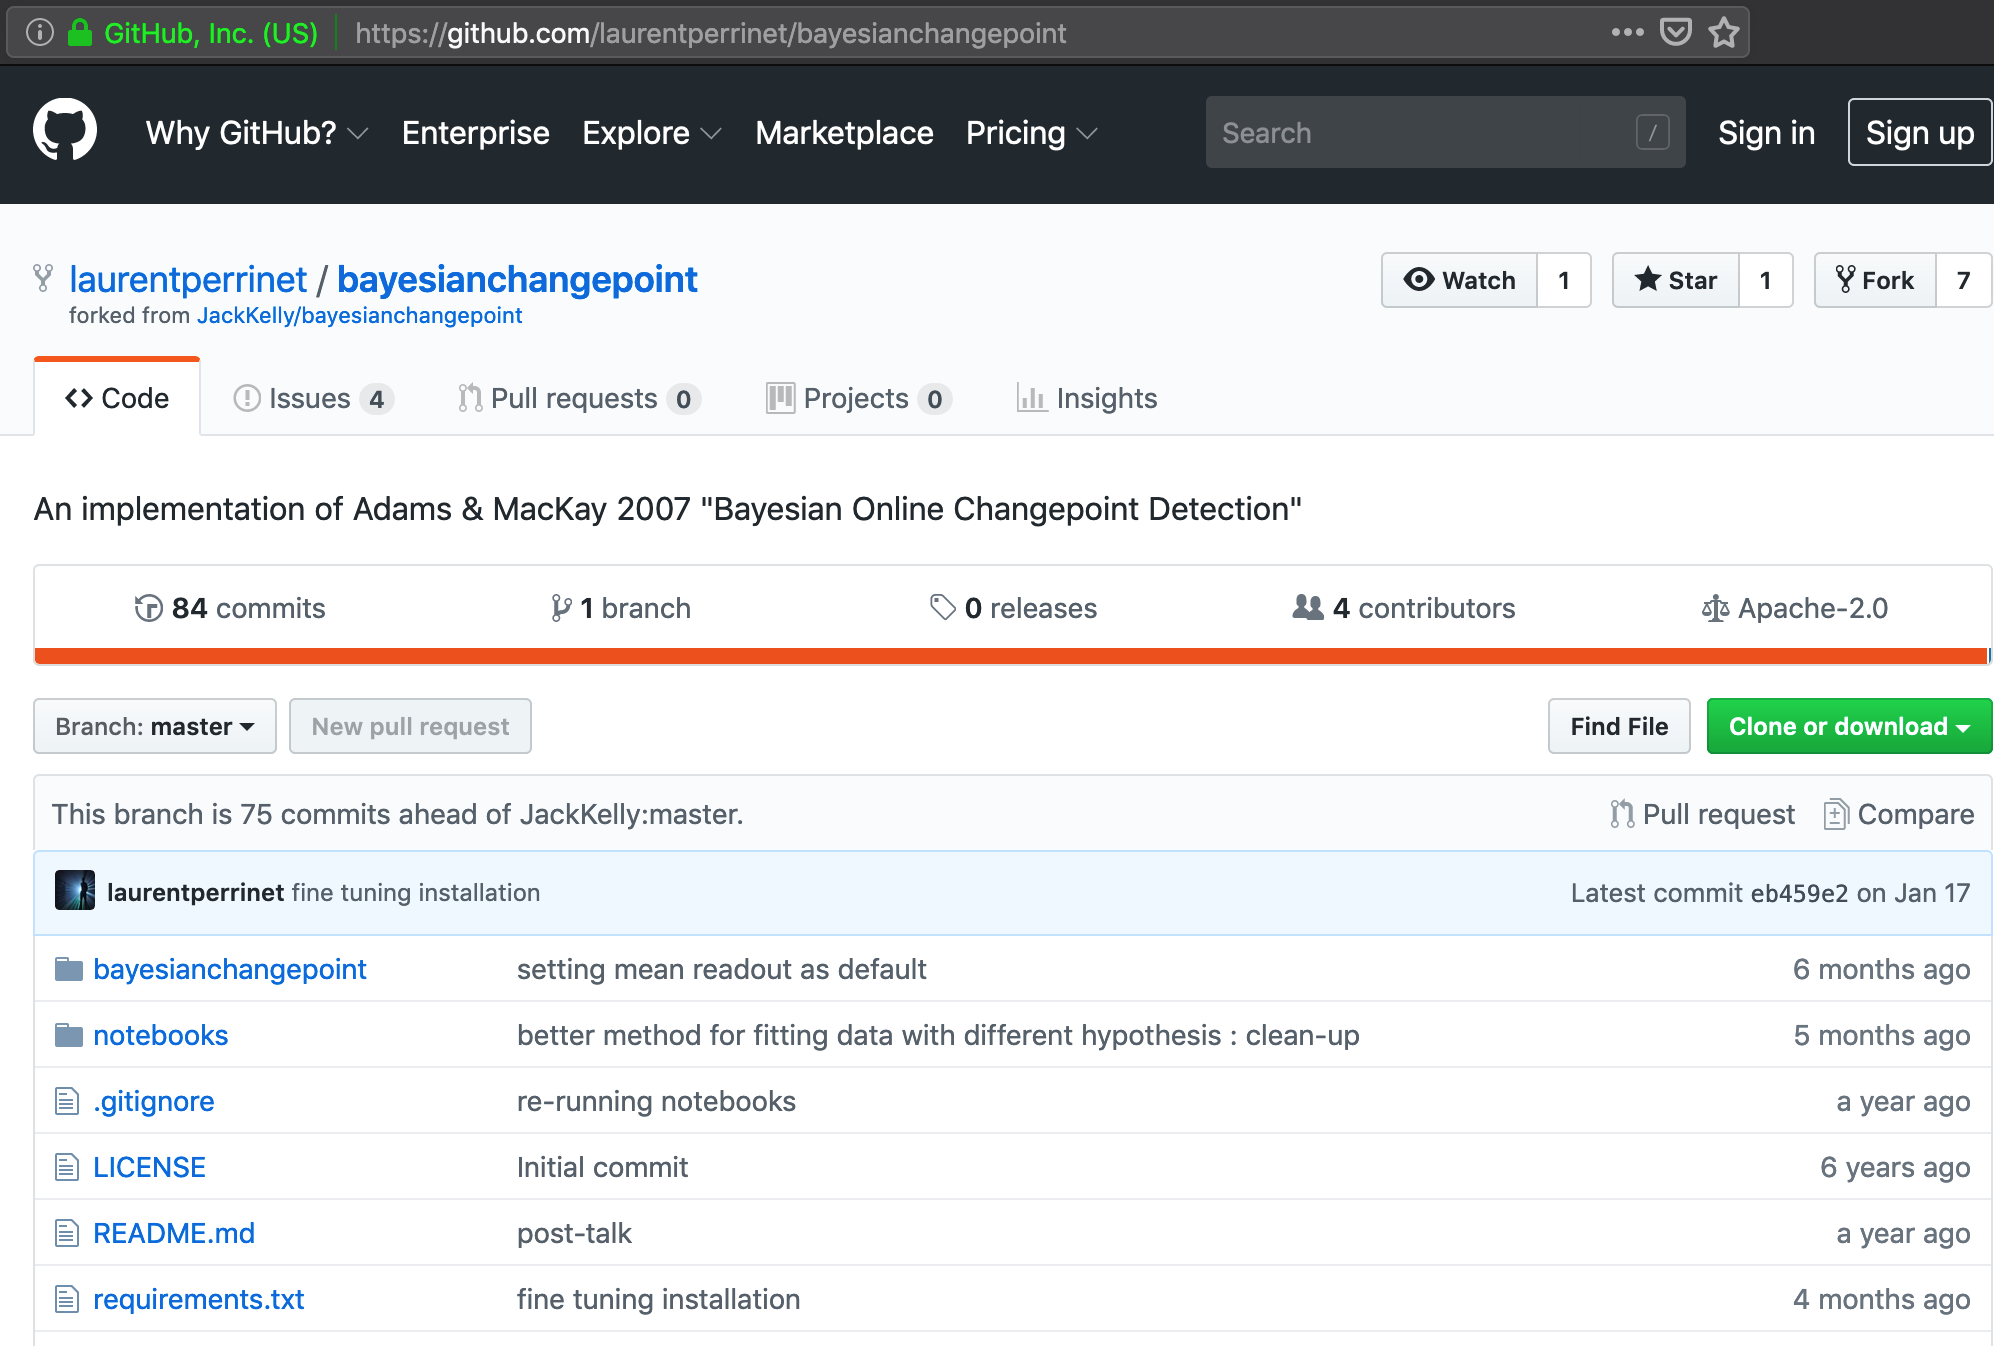Click the Pocket save icon in address bar

tap(1675, 33)
